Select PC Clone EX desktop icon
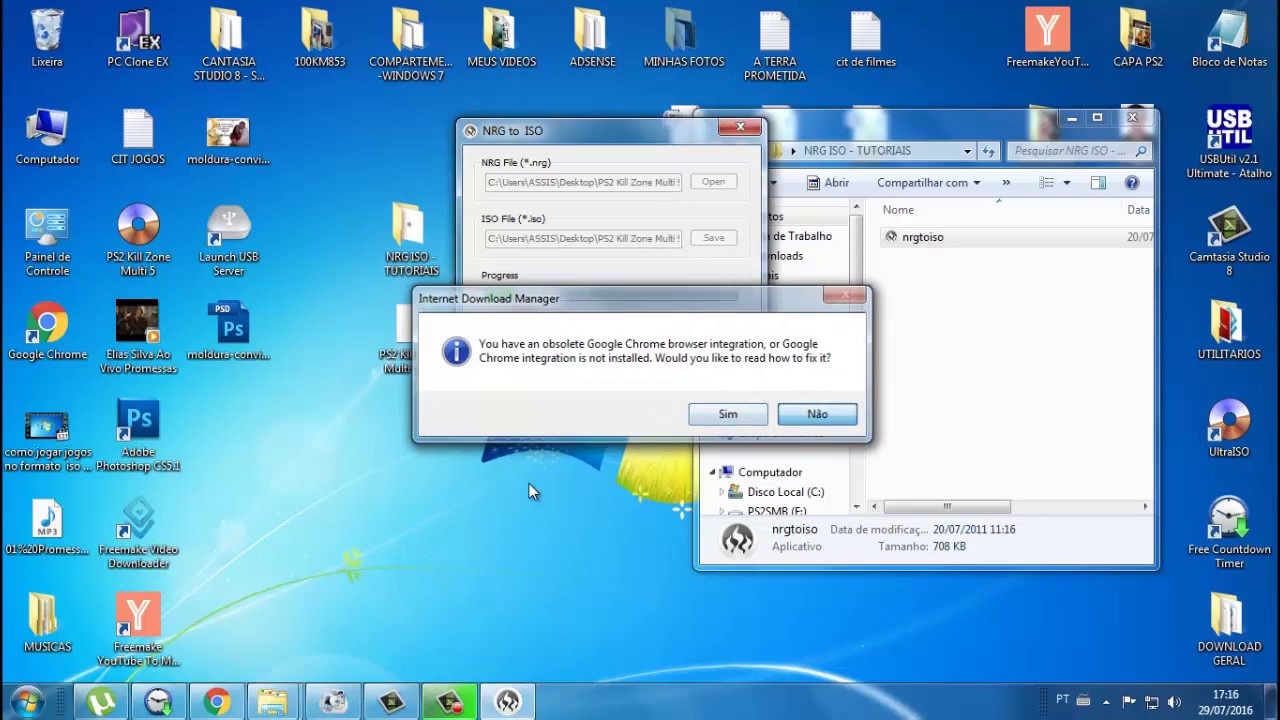1280x720 pixels. 138,38
